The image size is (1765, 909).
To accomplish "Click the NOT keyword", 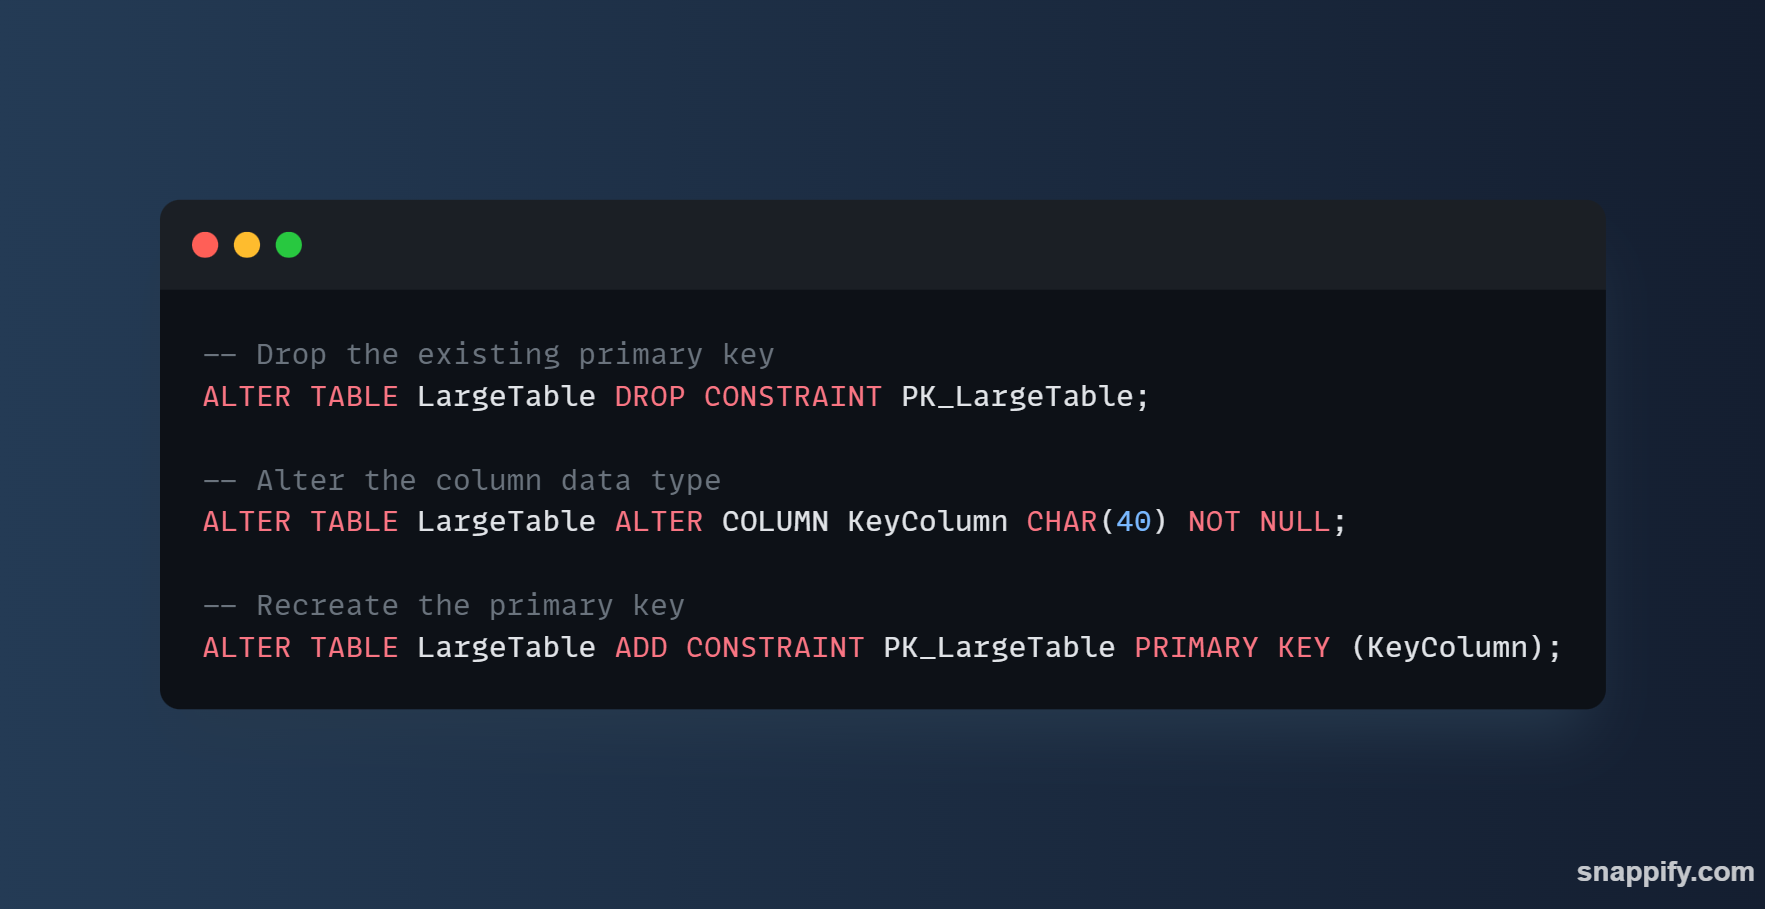I will pos(1214,522).
